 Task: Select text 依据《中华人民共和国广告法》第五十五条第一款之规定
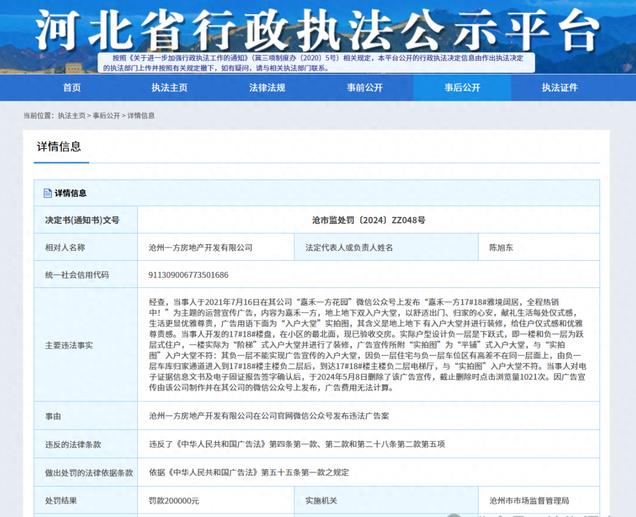(249, 472)
